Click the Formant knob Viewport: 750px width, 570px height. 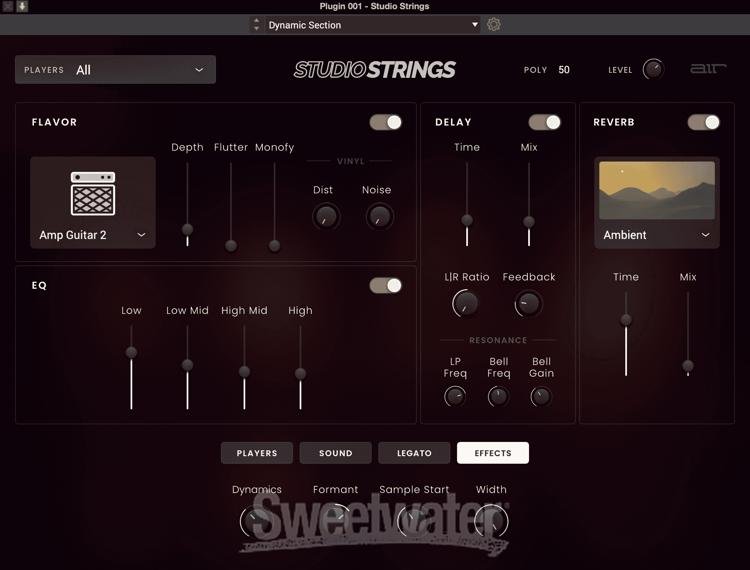(335, 521)
